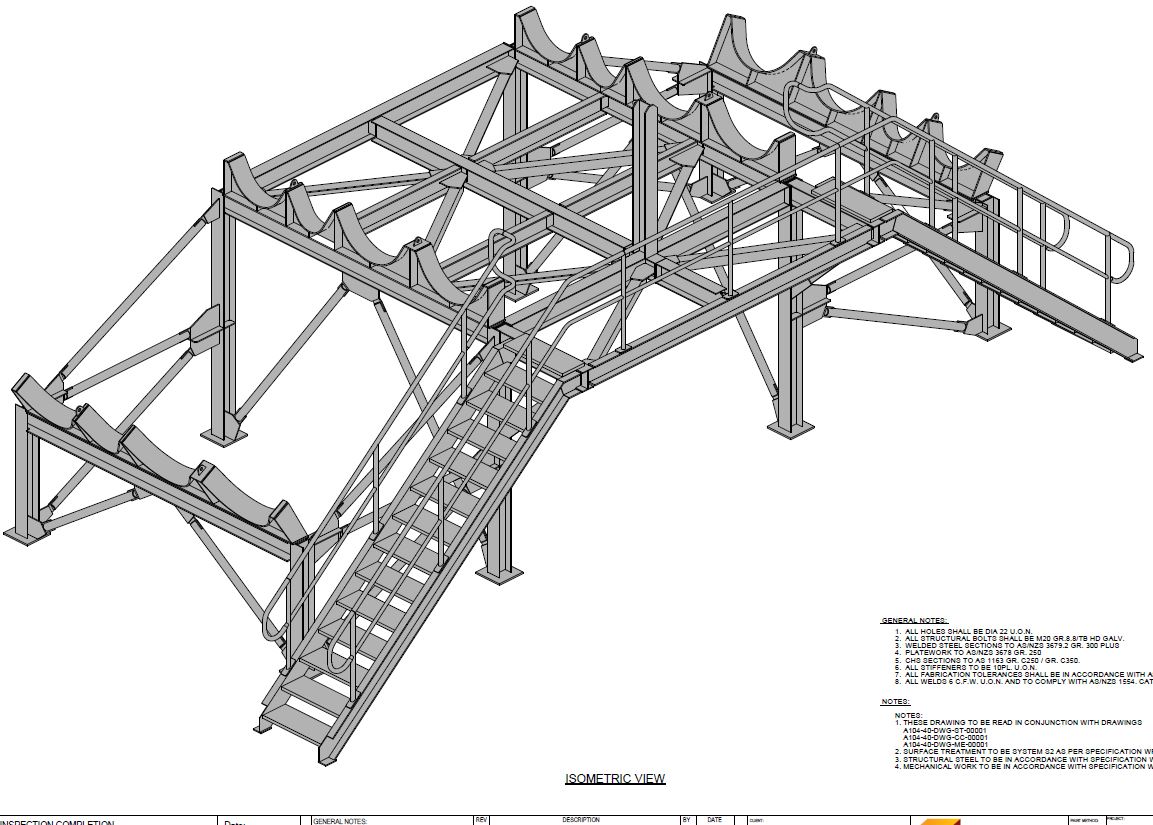
Task: Select drawing reference A104-40-DWG-CC-00001
Action: pyautogui.click(x=944, y=738)
